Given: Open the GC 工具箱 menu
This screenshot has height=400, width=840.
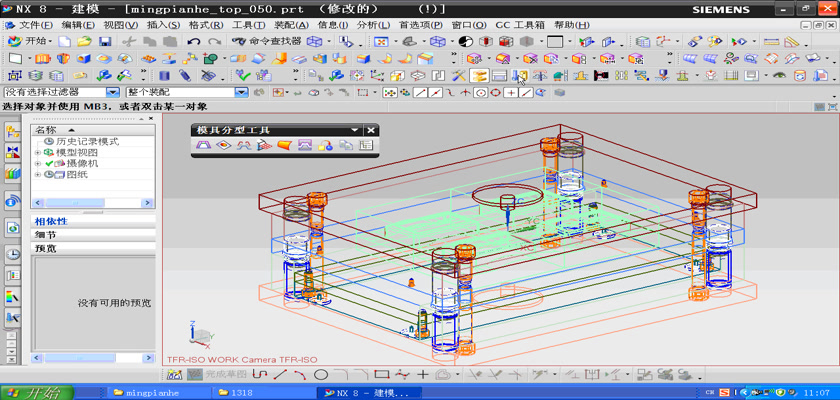Looking at the screenshot, I should click(520, 25).
